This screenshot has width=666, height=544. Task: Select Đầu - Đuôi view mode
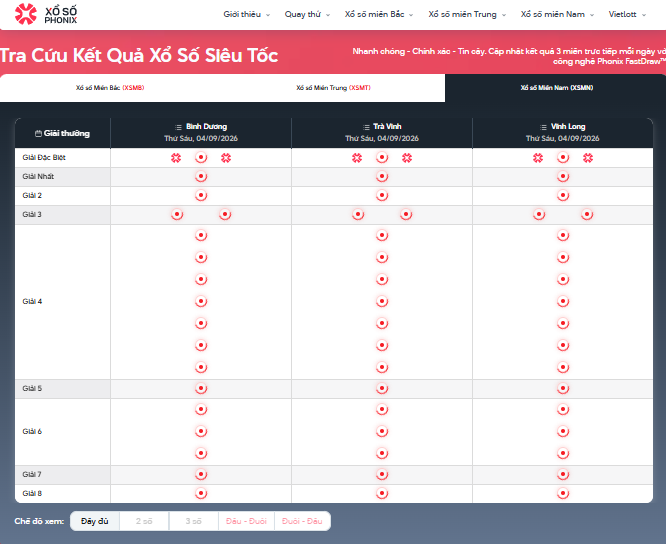click(246, 521)
